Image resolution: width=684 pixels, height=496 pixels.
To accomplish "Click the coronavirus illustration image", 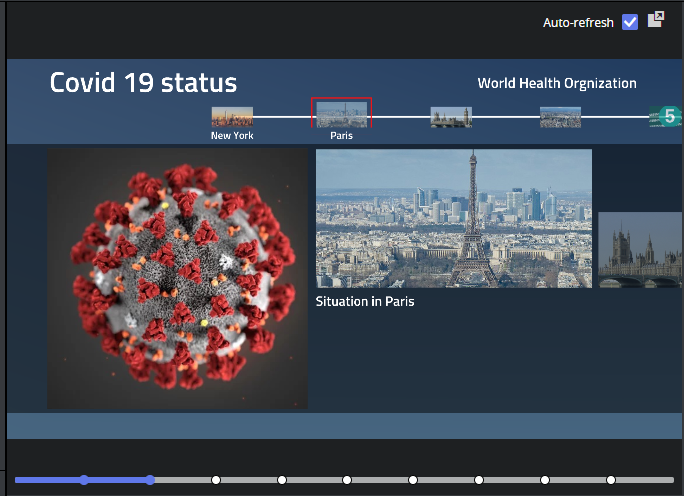I will (x=177, y=279).
